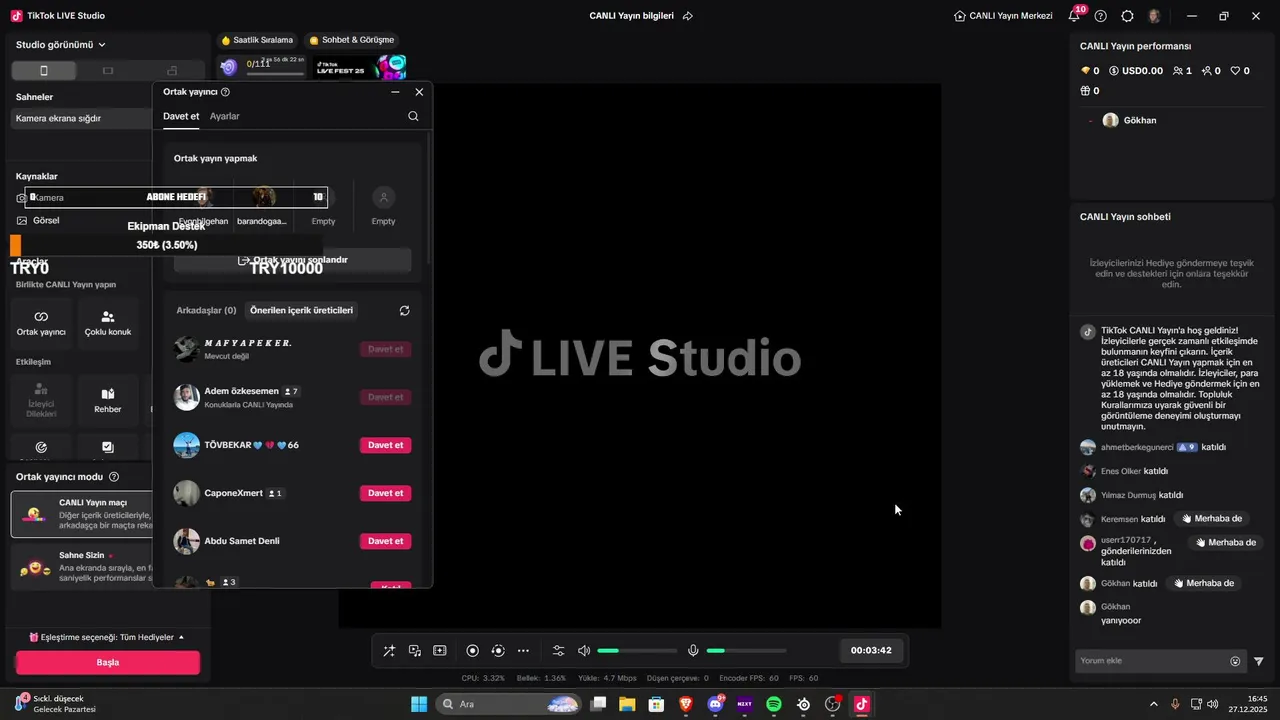
Task: Open the Rehber tool
Action: [x=108, y=400]
